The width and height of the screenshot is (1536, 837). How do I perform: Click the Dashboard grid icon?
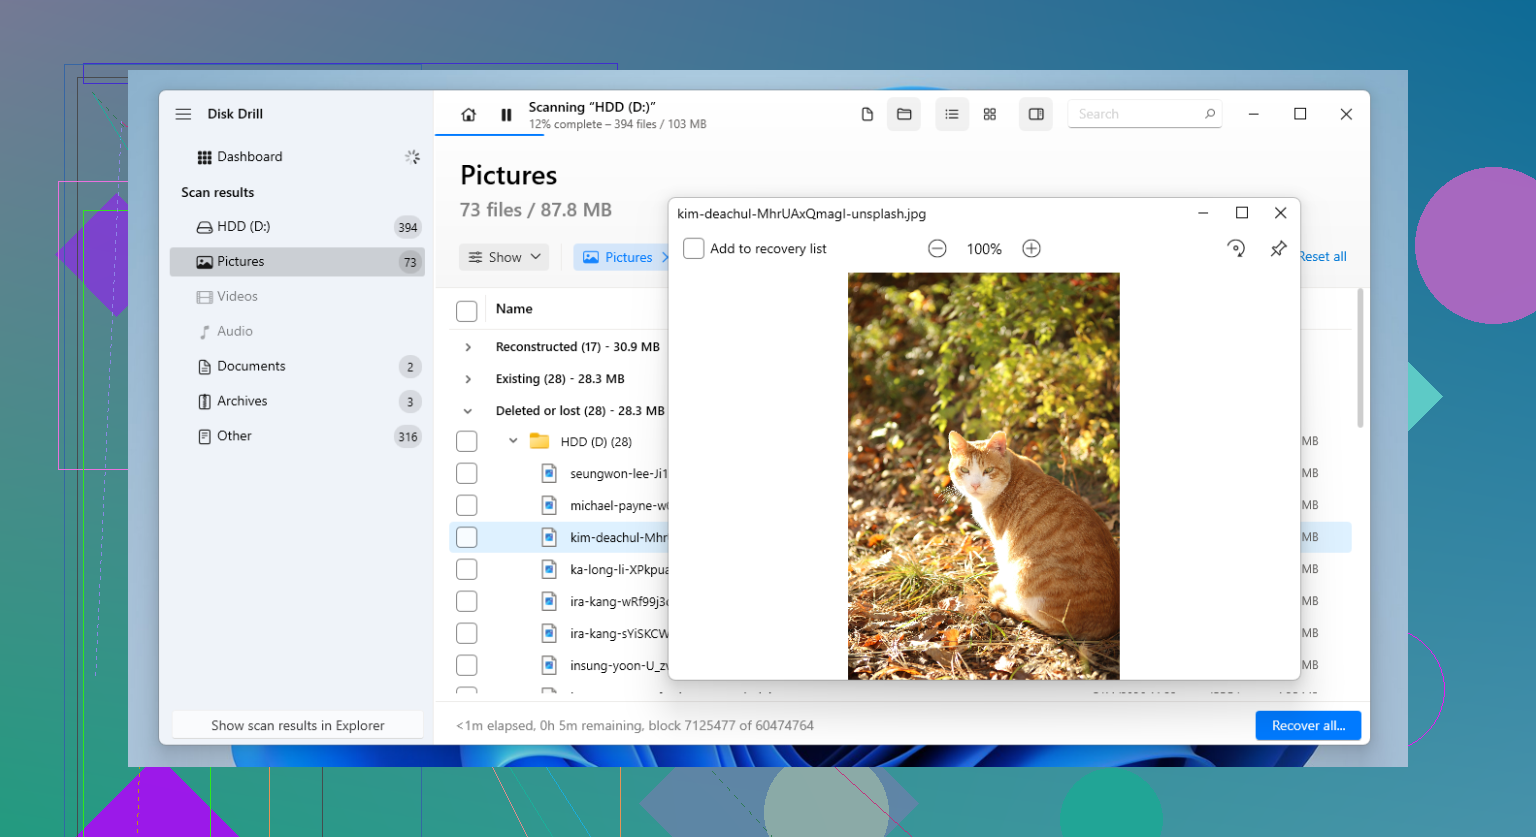coord(204,157)
